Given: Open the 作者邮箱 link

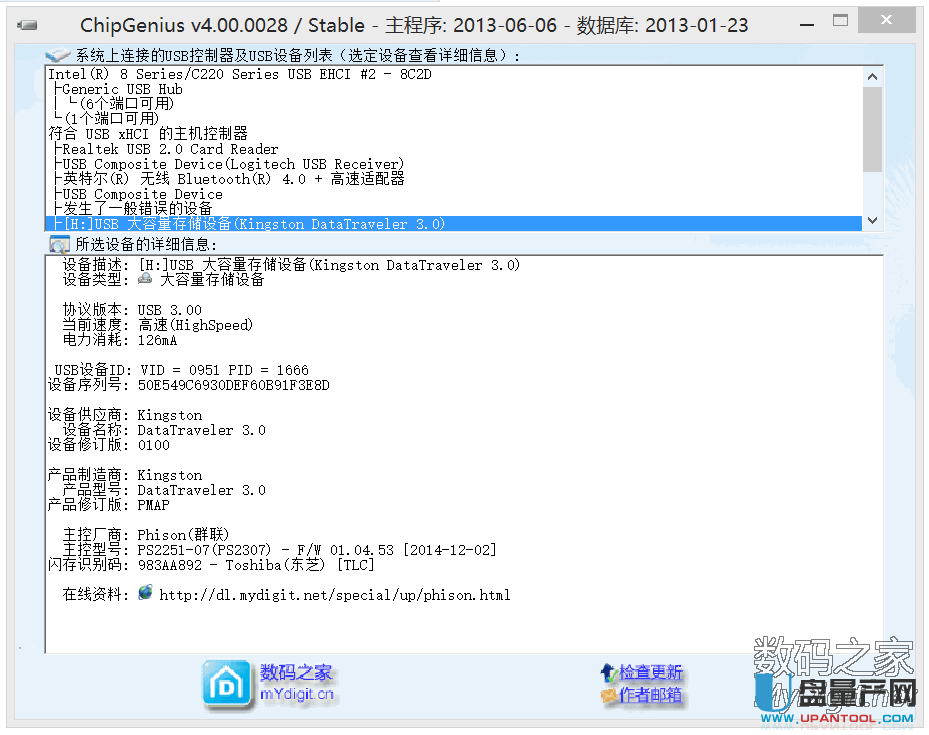Looking at the screenshot, I should pos(651,695).
